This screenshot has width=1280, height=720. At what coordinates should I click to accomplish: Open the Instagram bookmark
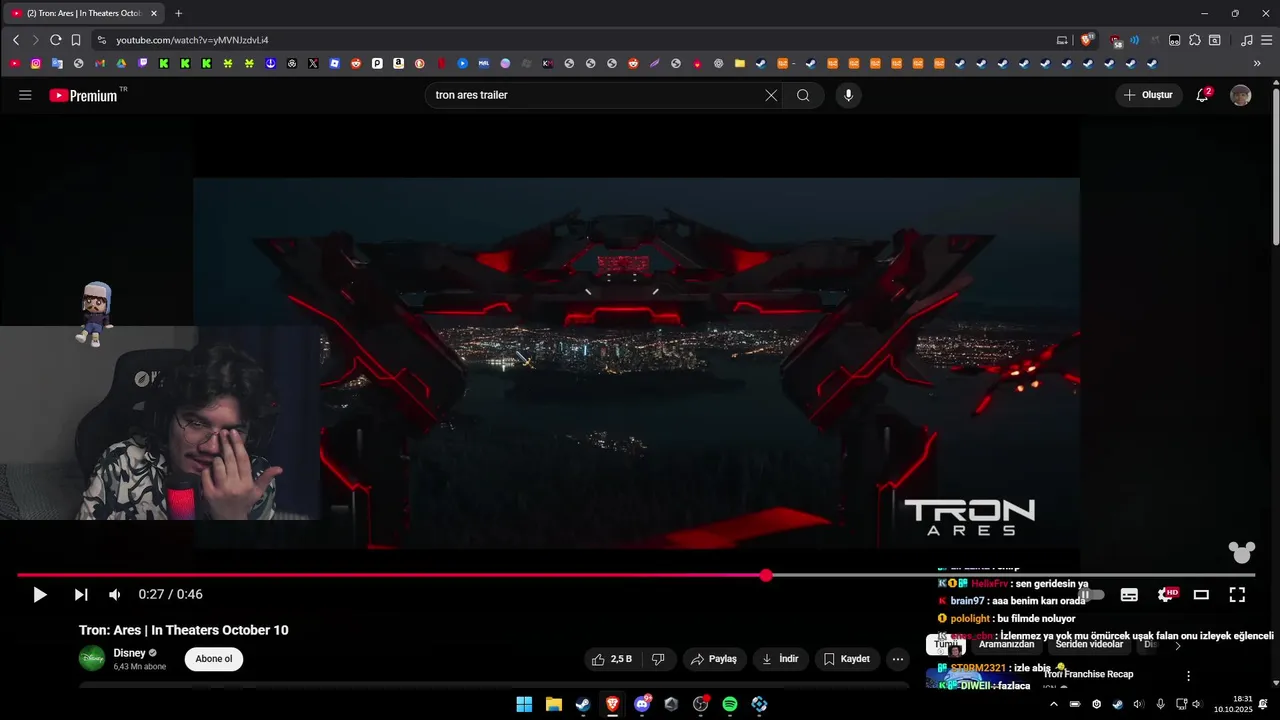[x=36, y=63]
